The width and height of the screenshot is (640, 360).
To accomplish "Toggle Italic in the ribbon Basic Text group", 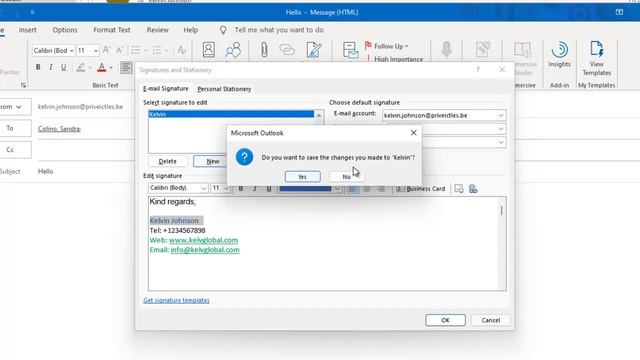I will pos(51,67).
